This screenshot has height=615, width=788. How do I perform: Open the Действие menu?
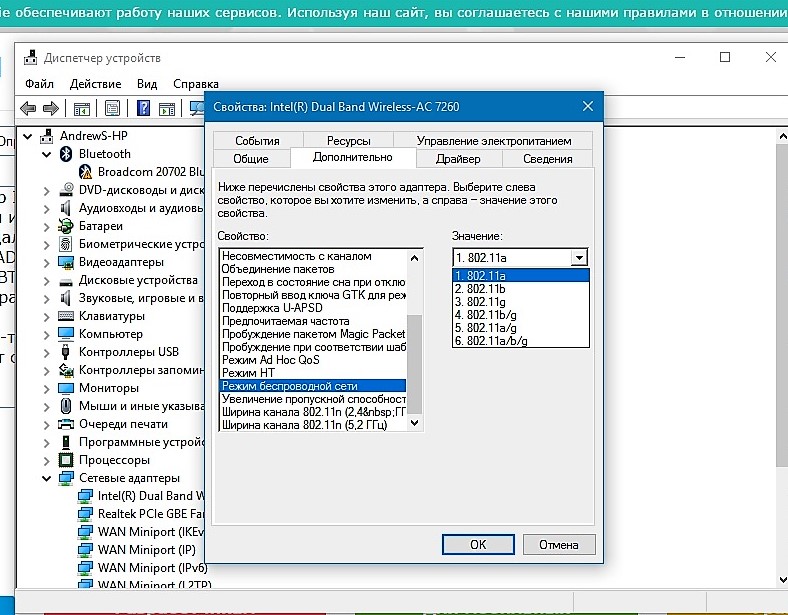coord(95,83)
